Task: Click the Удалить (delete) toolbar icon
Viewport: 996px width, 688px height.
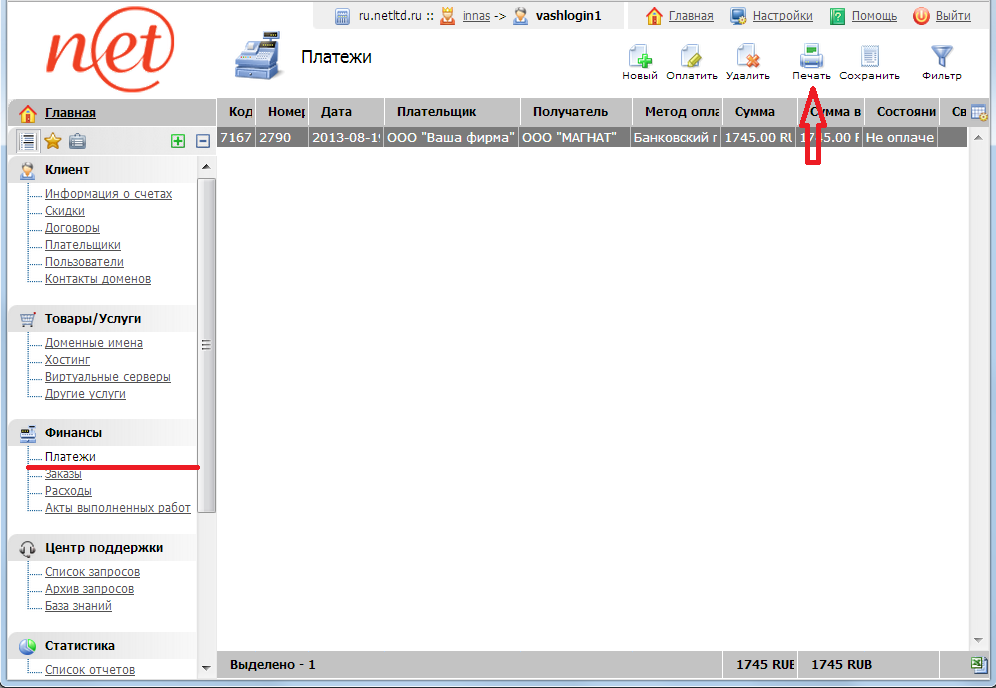Action: (747, 57)
